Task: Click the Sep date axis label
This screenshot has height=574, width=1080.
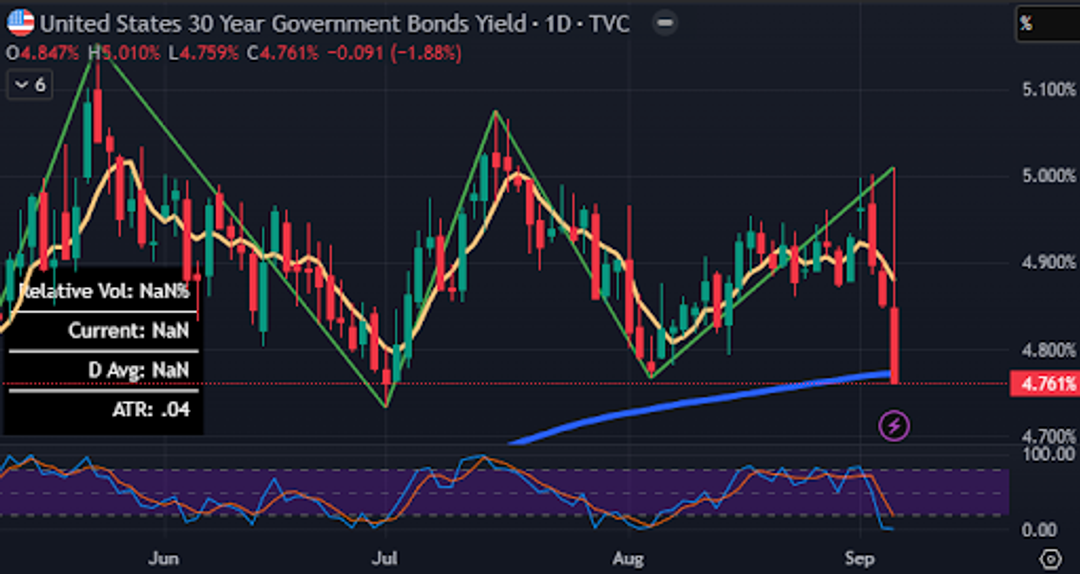Action: coord(859,558)
